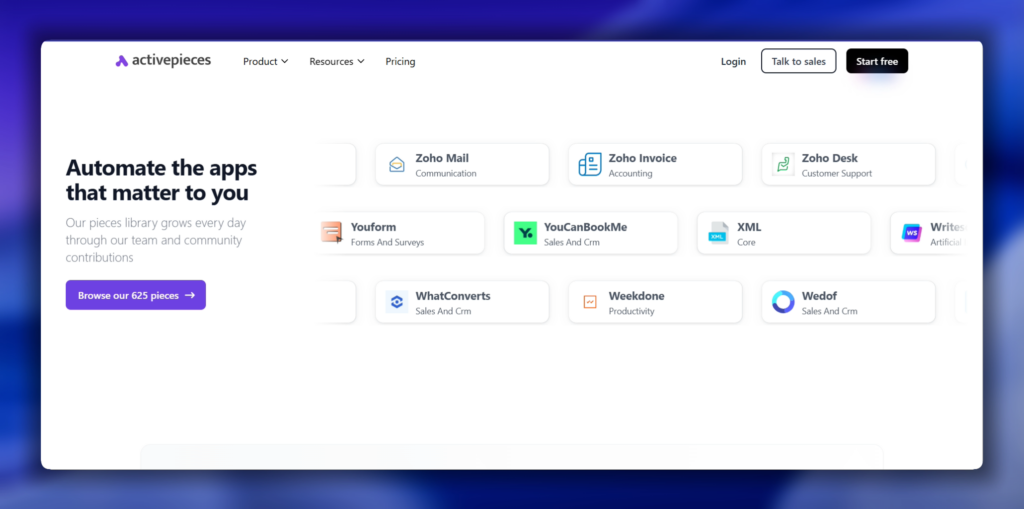Click the Weekdone icon

coord(590,302)
